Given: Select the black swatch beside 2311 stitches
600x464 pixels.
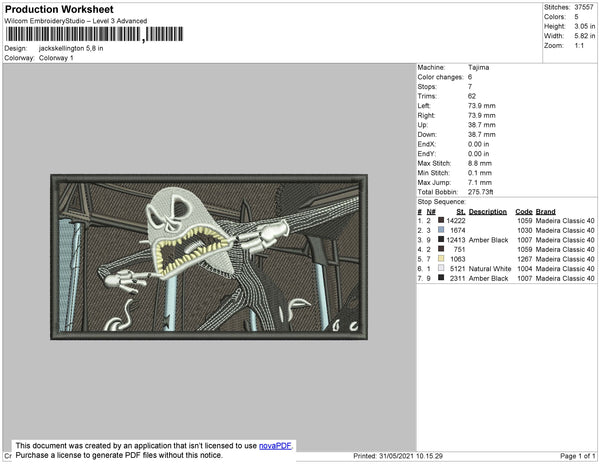Looking at the screenshot, I should pos(441,278).
